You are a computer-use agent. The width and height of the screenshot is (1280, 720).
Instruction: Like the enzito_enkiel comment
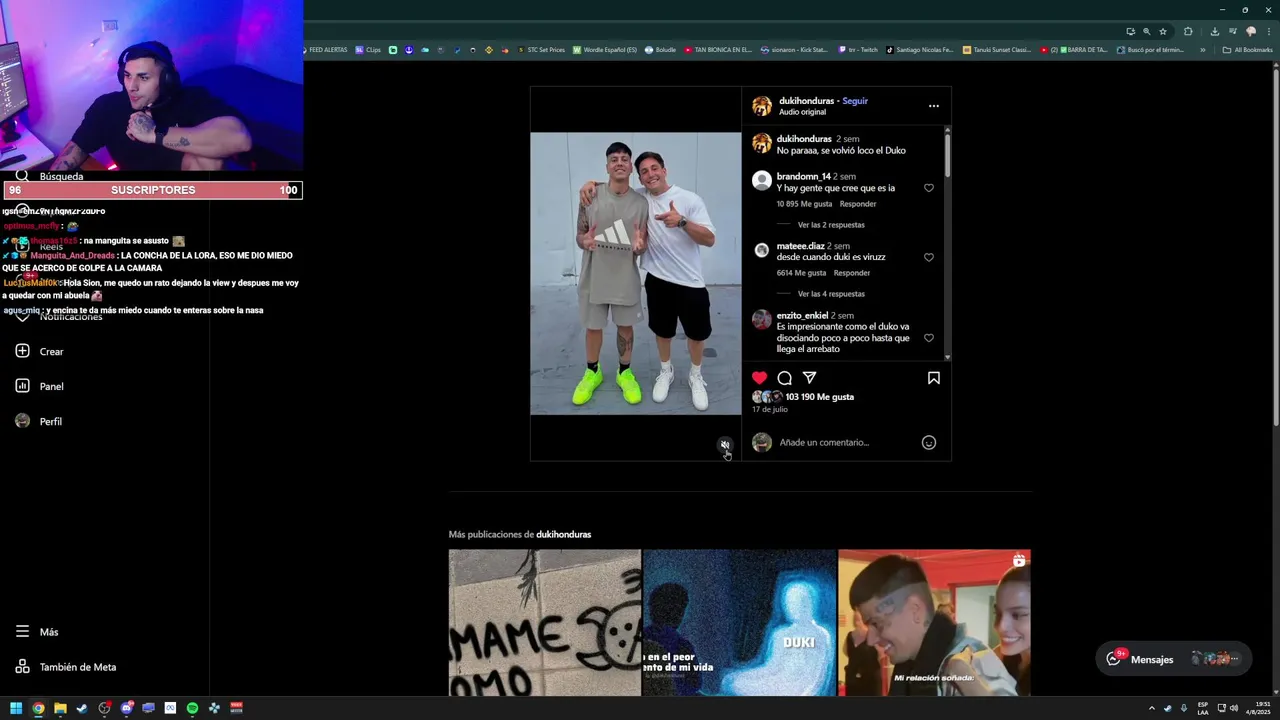pyautogui.click(x=929, y=338)
